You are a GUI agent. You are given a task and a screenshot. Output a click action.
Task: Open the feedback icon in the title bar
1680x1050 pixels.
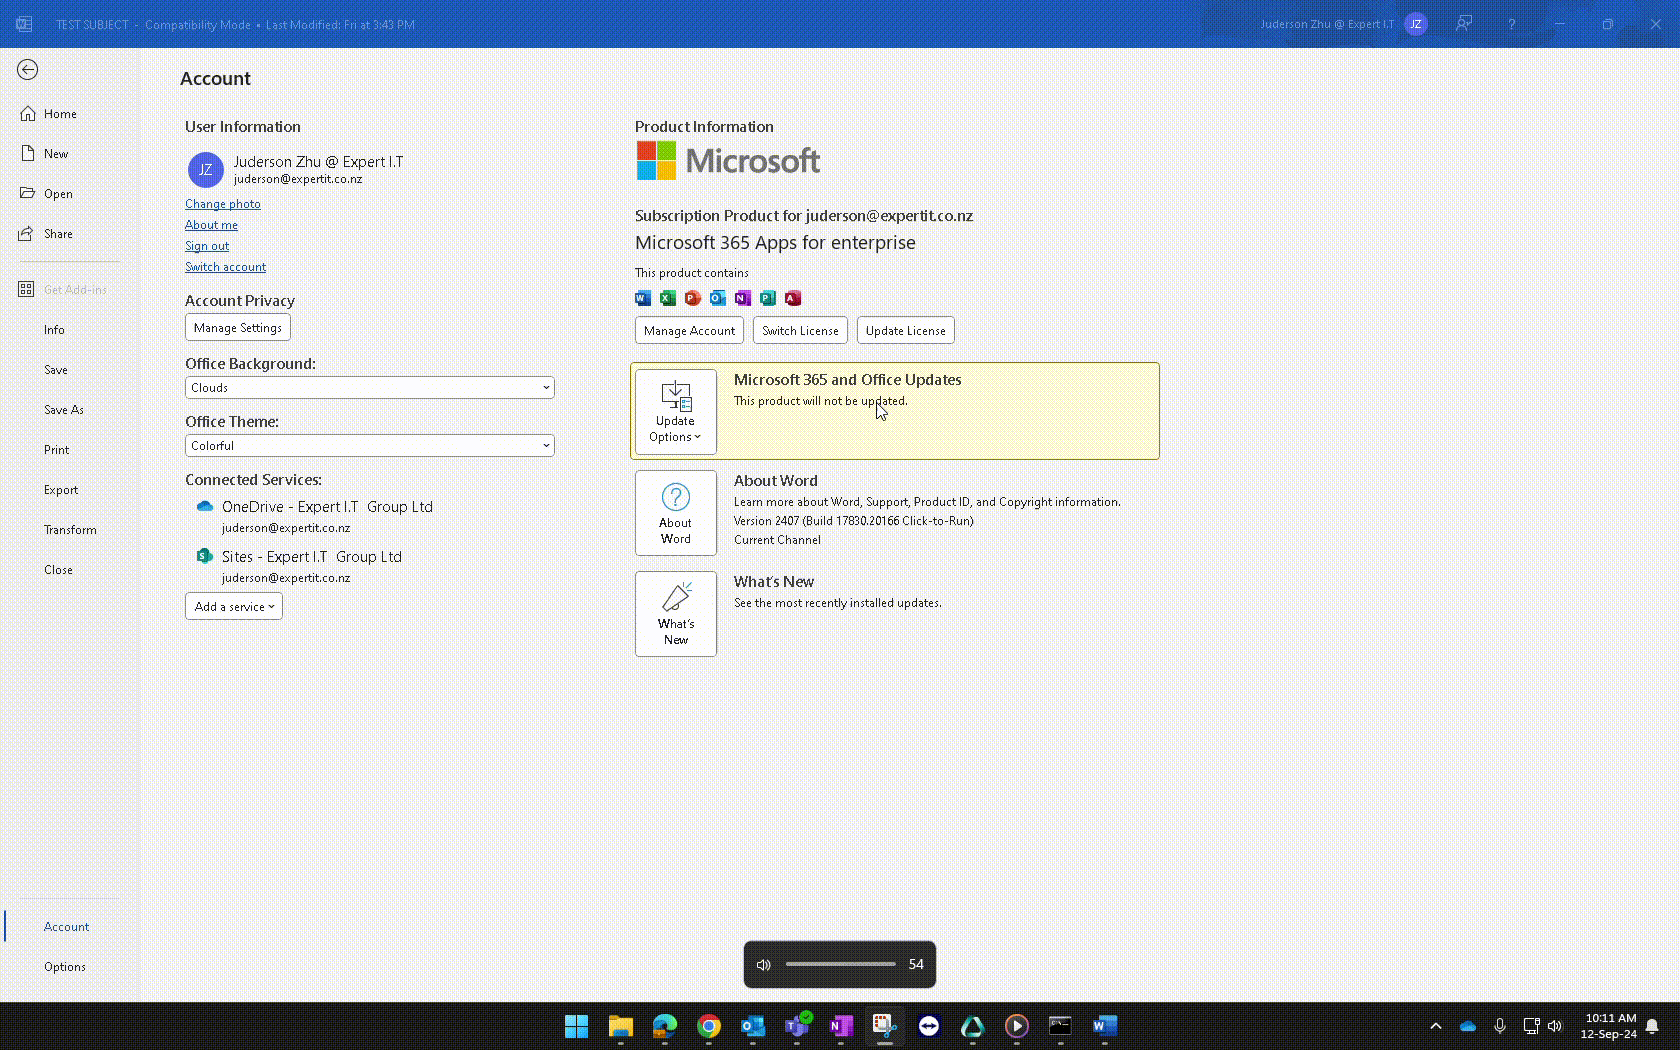coord(1464,24)
